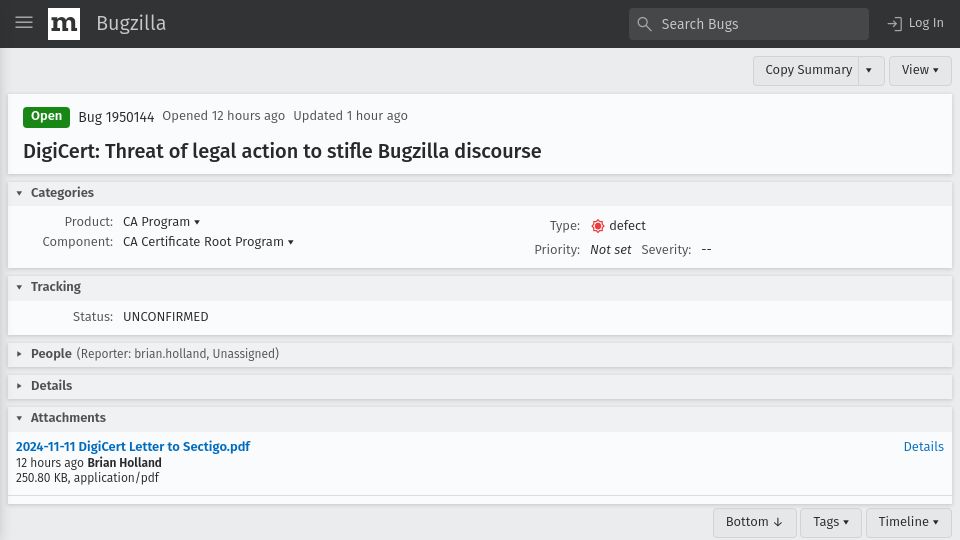The width and height of the screenshot is (960, 540).
Task: Select the bug title about DigiCert
Action: pyautogui.click(x=282, y=151)
